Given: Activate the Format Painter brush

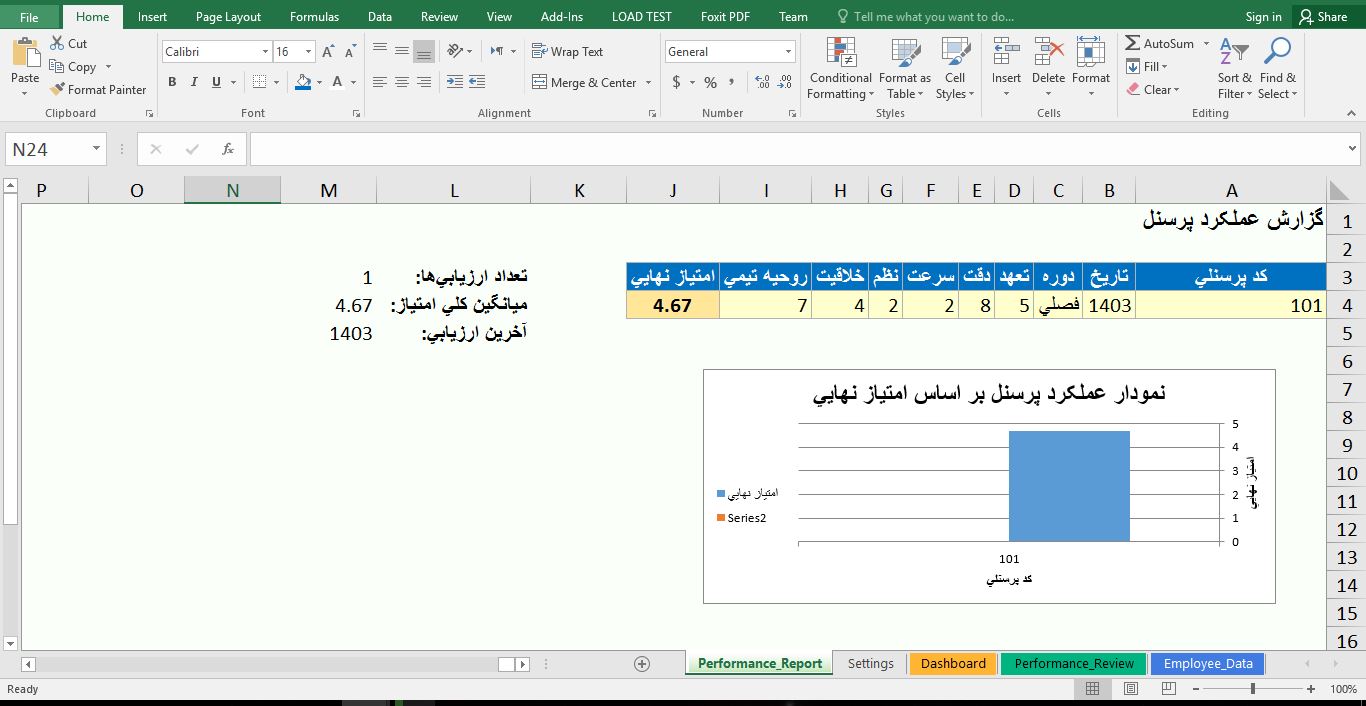Looking at the screenshot, I should coord(57,89).
